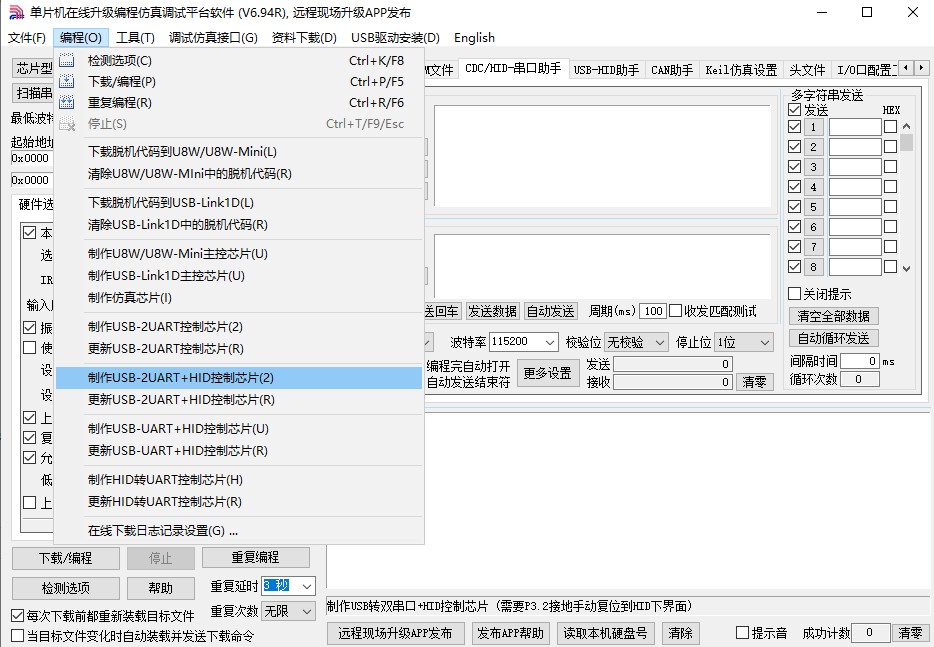Screen dimensions: 934x647
Task: Click 更多设置 button
Action: (547, 374)
